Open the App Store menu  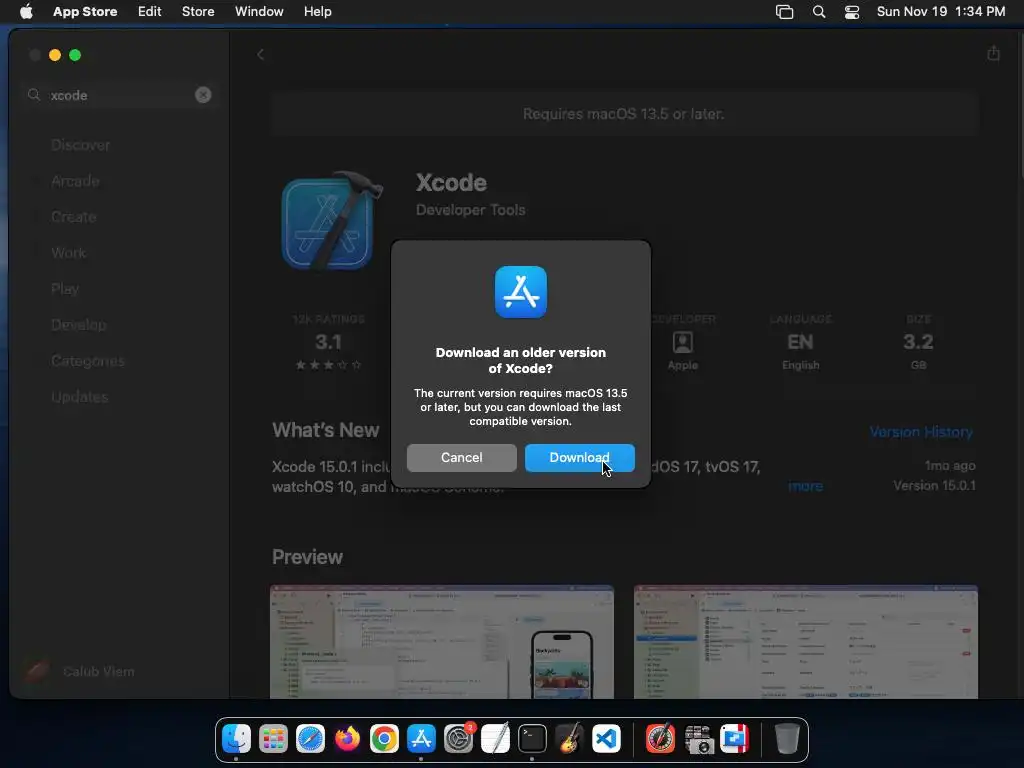[x=85, y=12]
